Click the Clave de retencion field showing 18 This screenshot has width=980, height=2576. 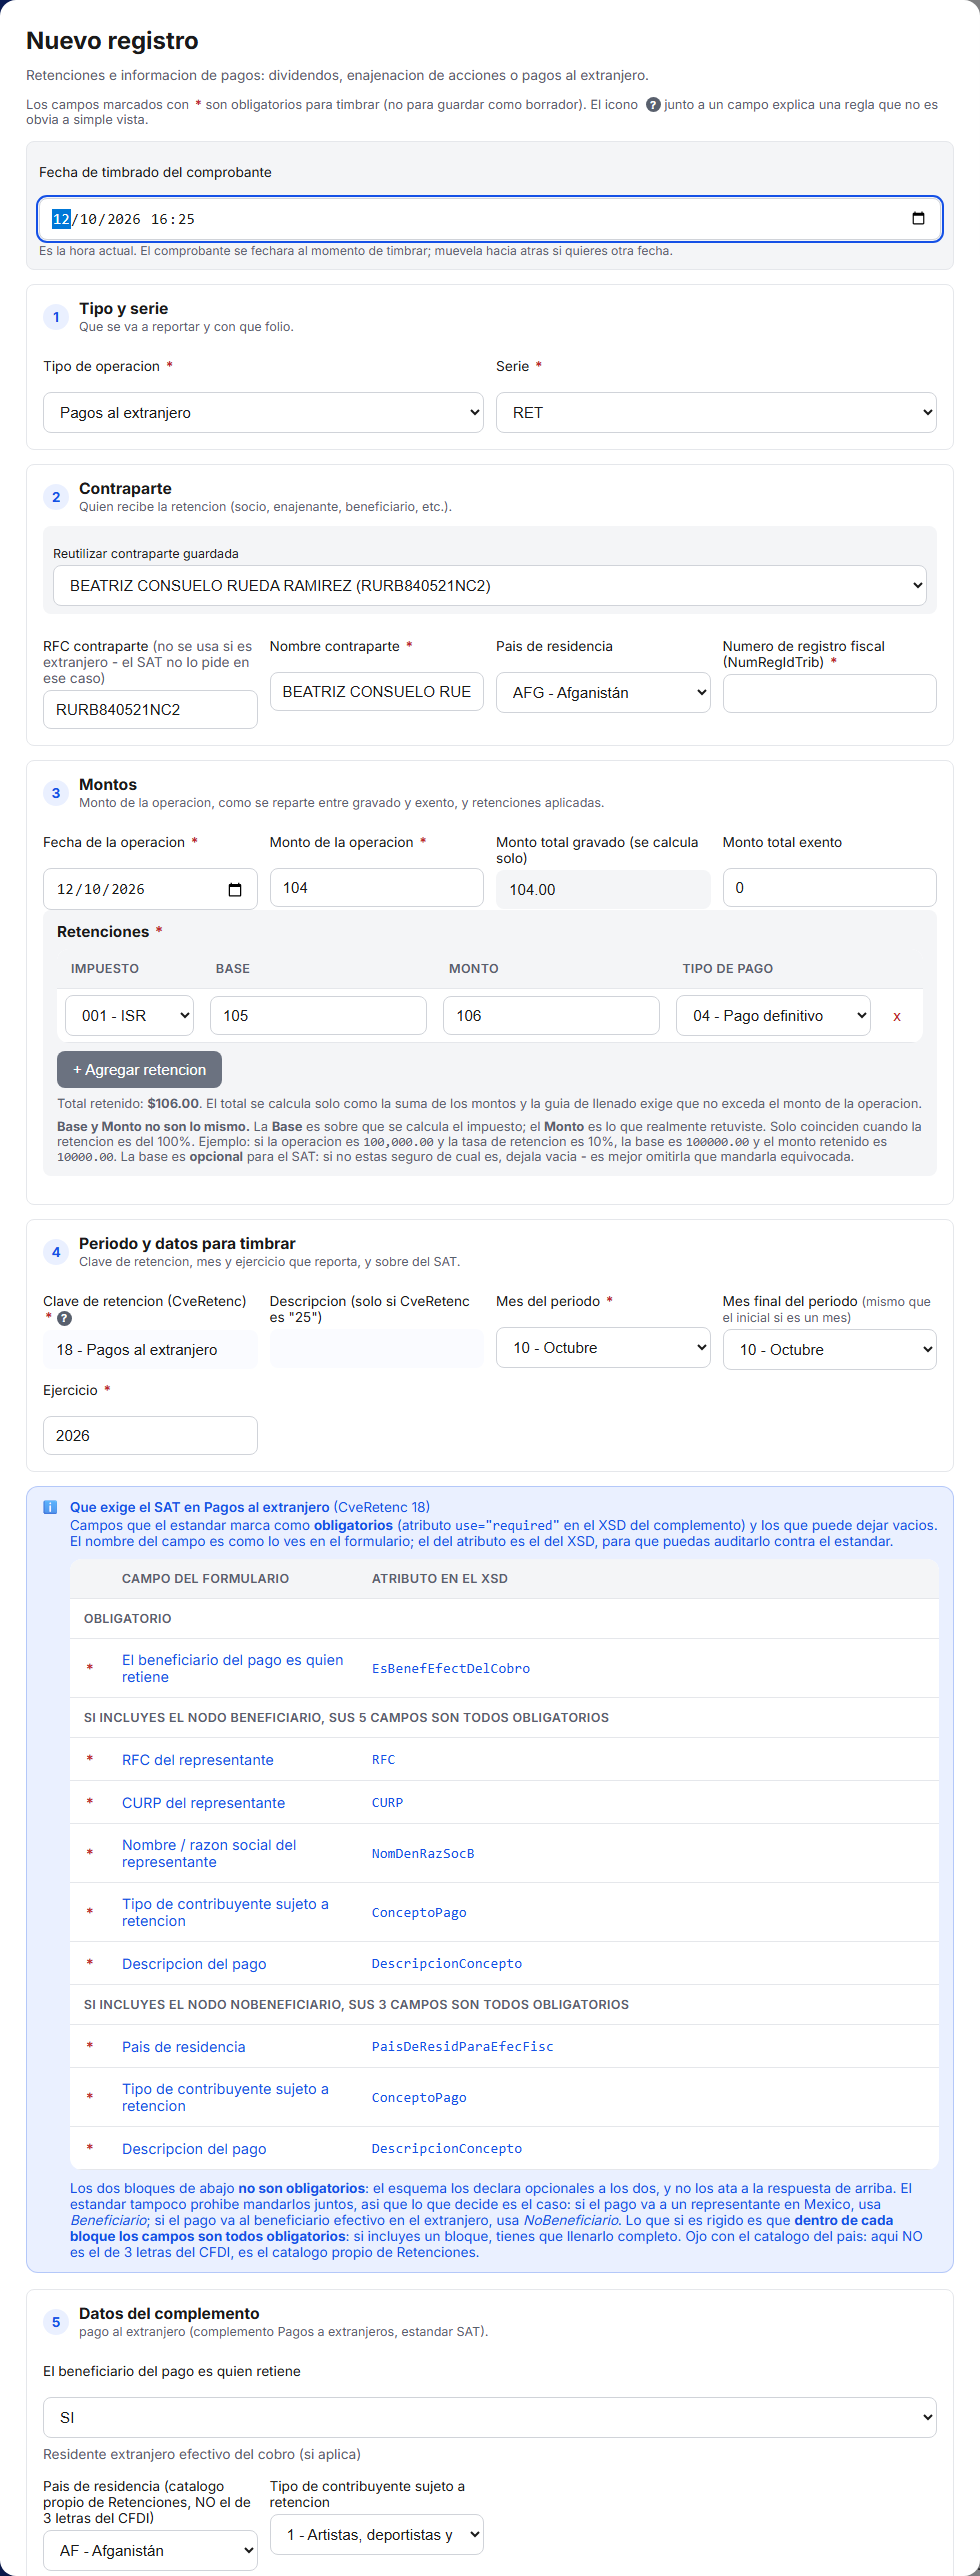click(x=150, y=1349)
